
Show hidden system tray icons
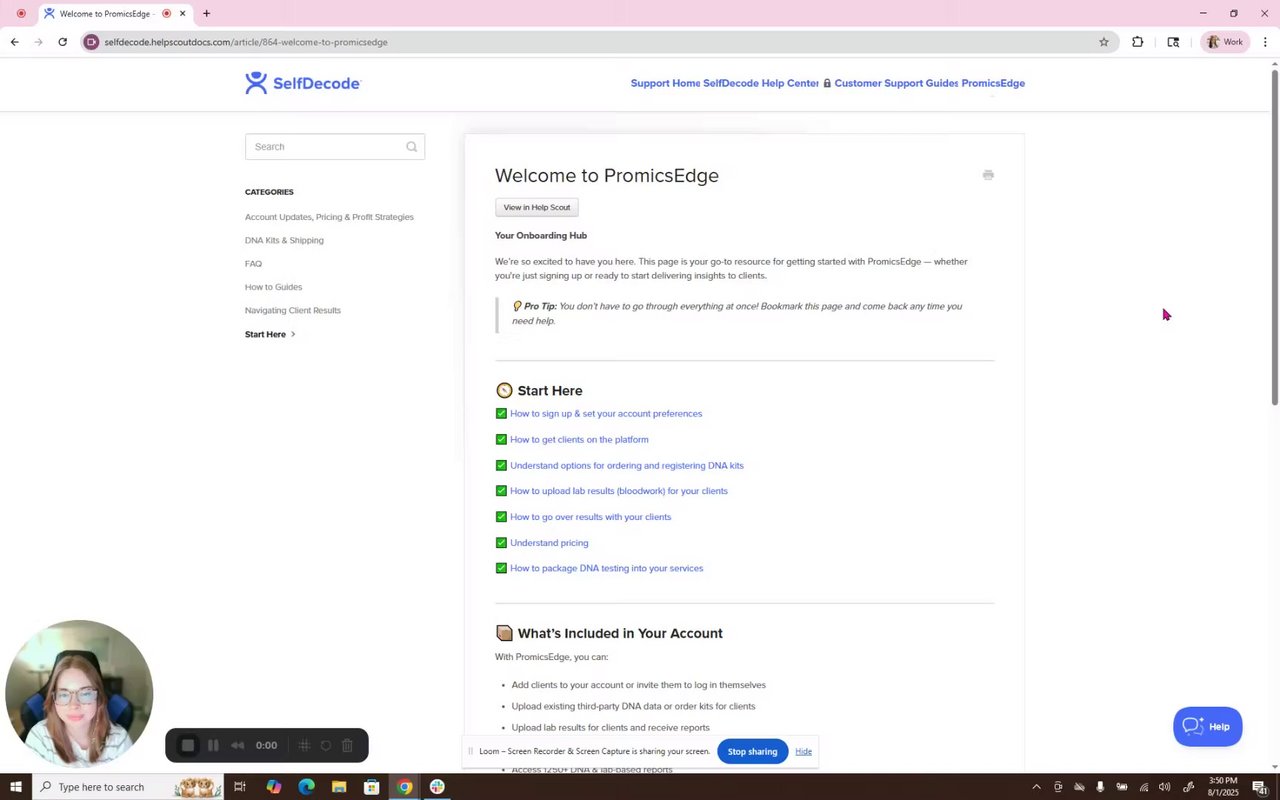(1036, 787)
